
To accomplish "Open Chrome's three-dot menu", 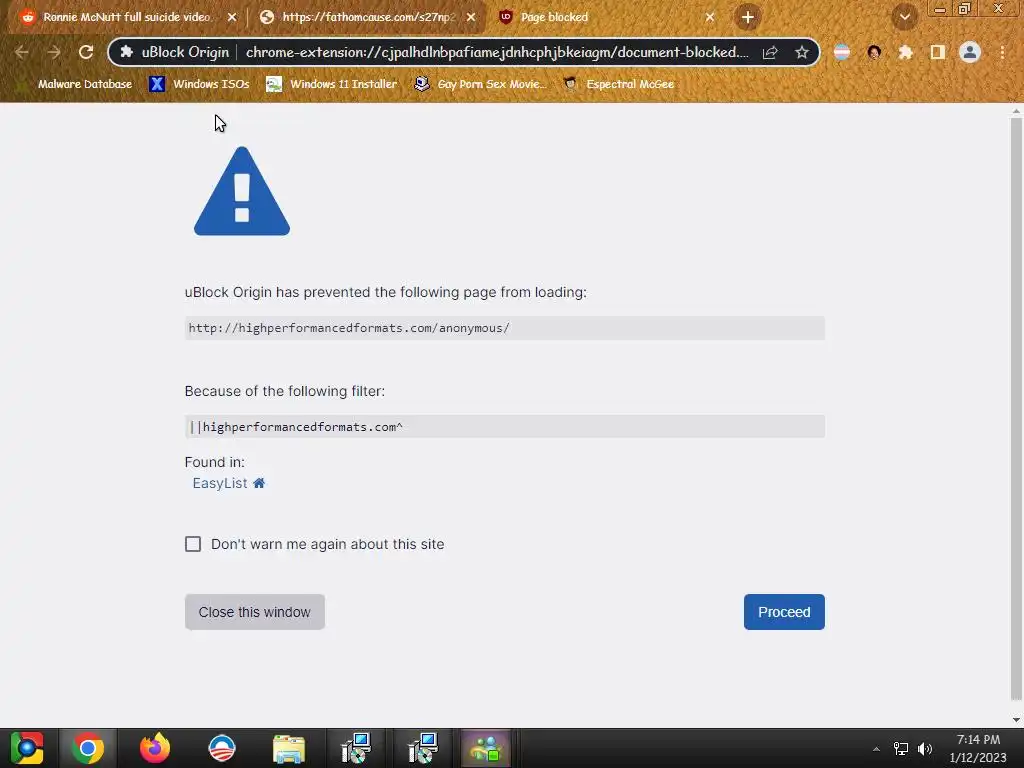I will [1002, 52].
